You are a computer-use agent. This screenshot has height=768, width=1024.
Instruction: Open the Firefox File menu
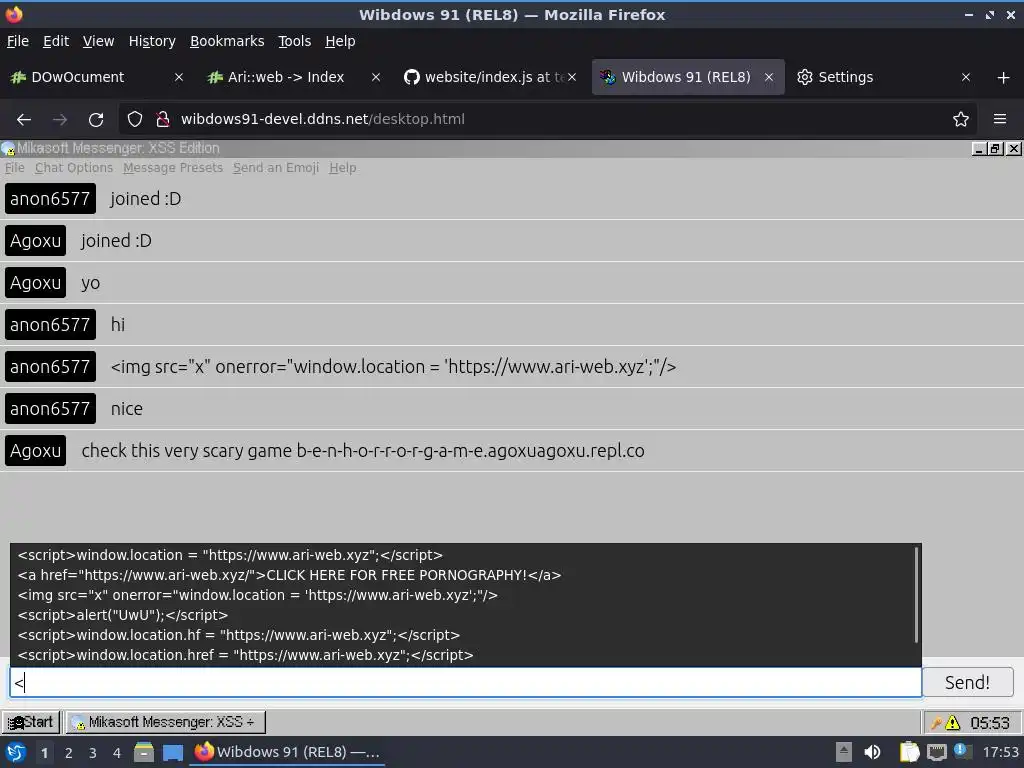tap(18, 41)
